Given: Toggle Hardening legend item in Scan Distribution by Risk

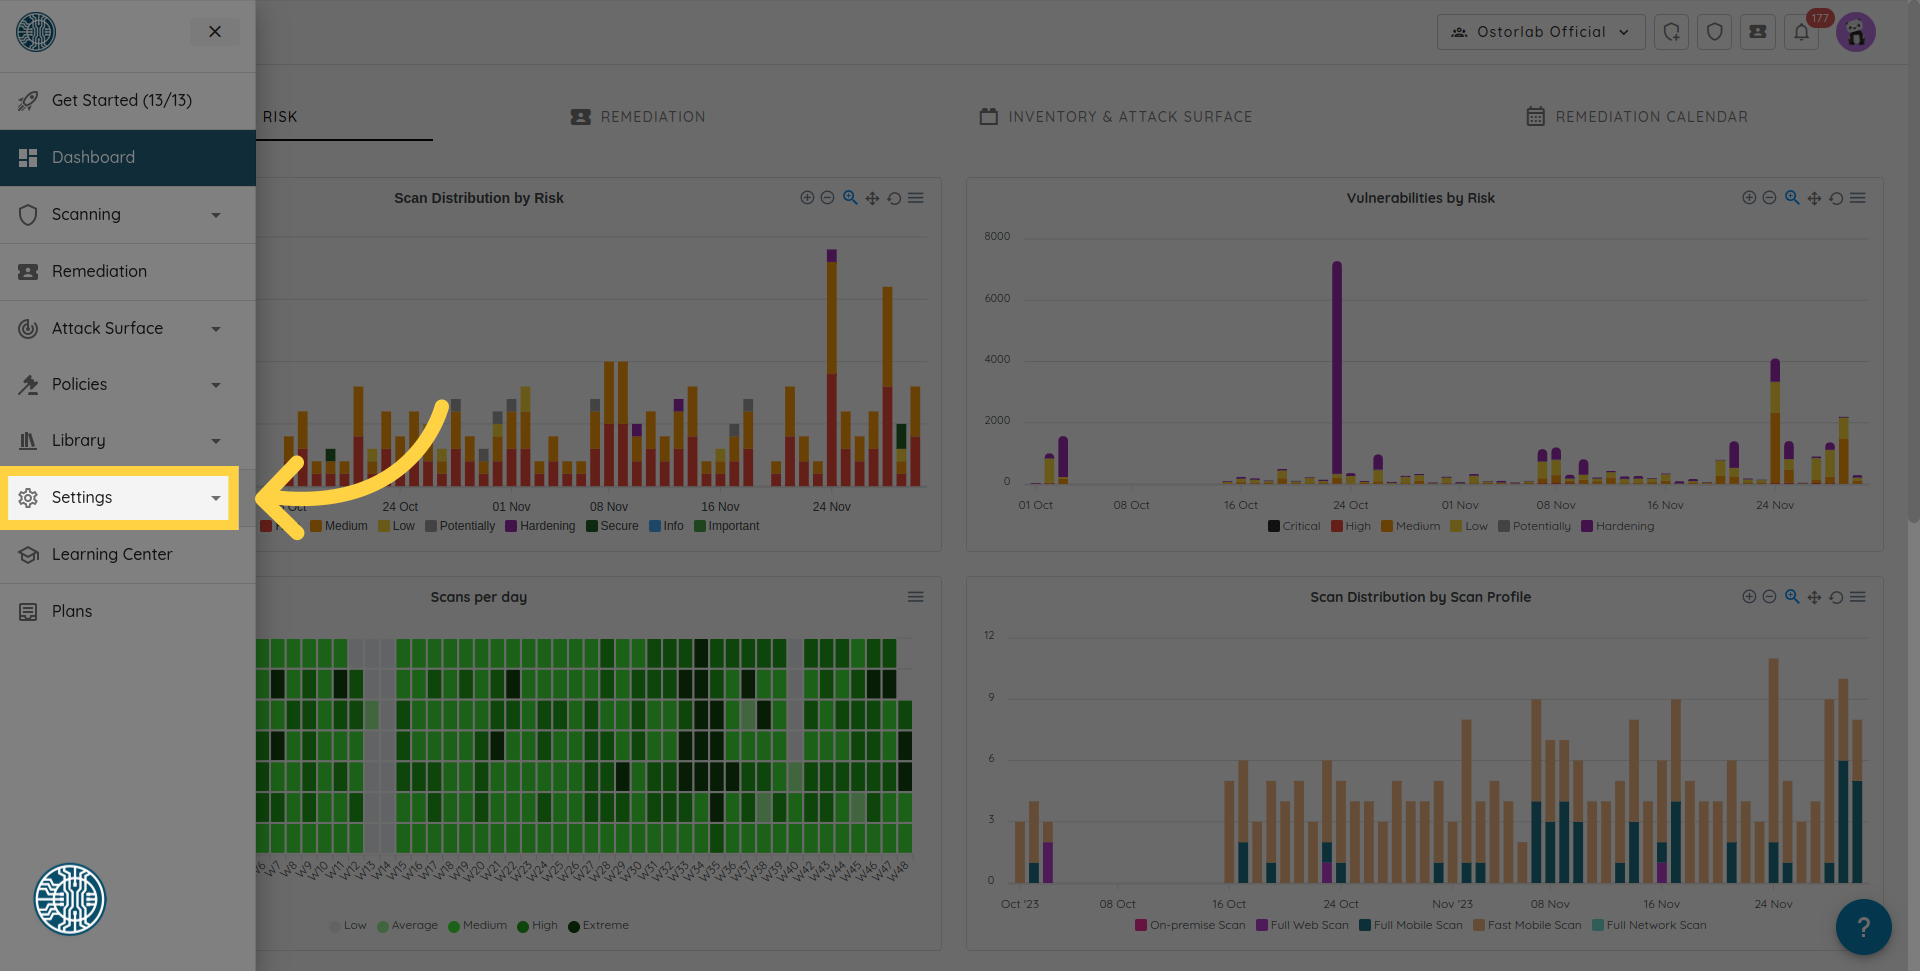Looking at the screenshot, I should click(540, 526).
